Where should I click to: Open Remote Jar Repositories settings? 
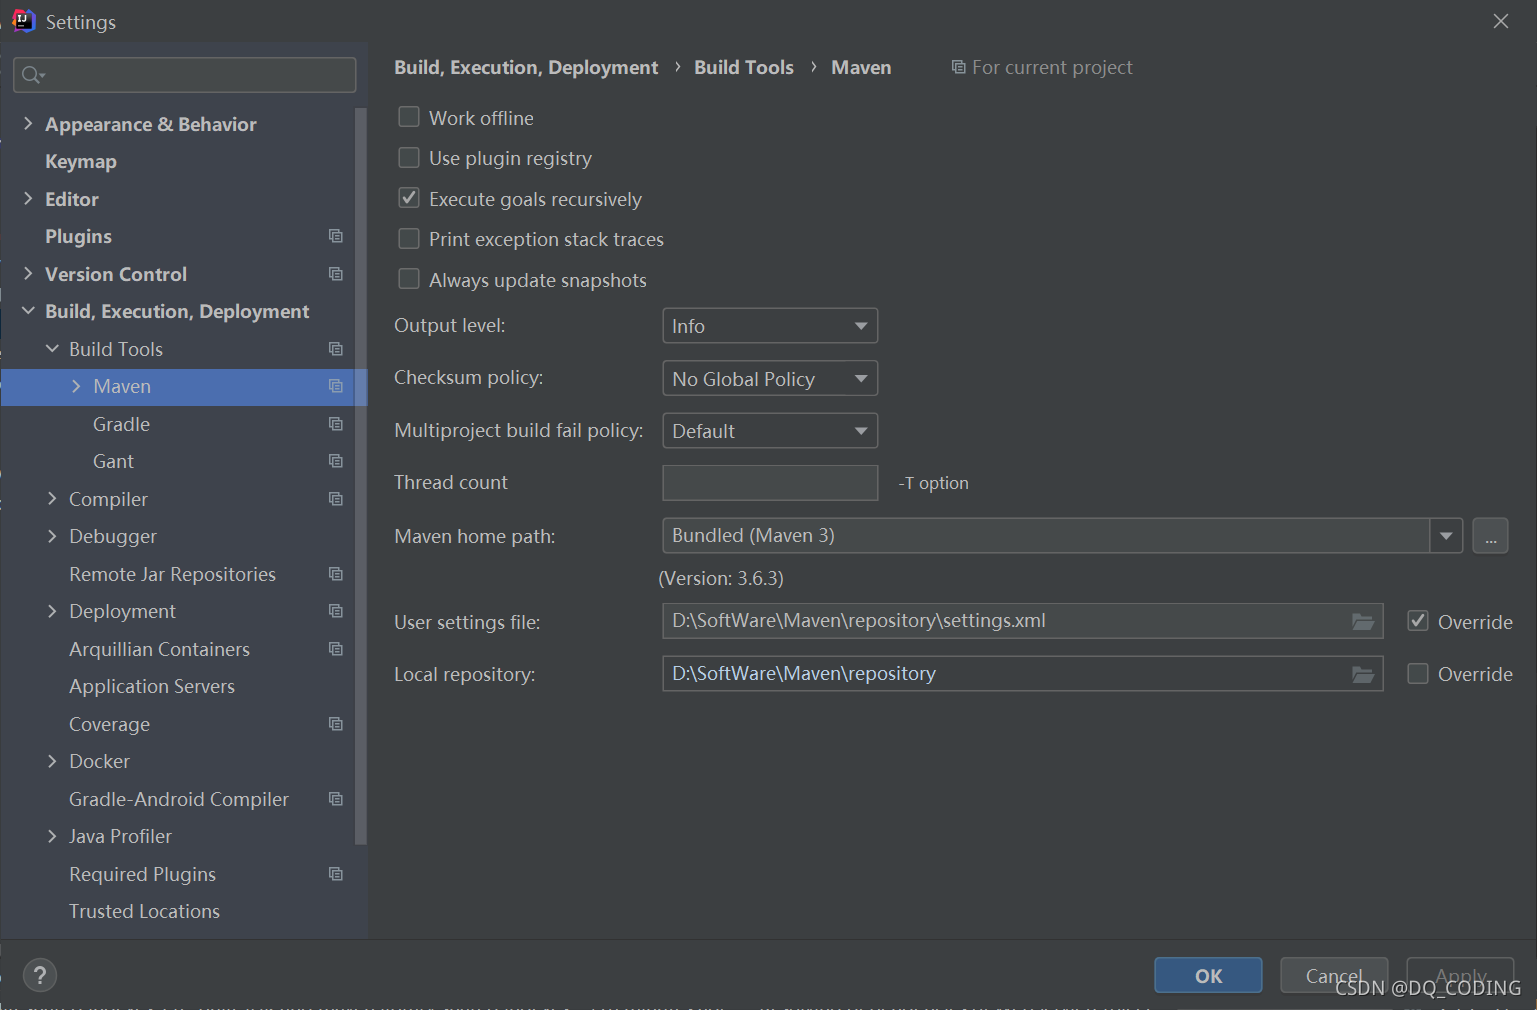point(172,574)
